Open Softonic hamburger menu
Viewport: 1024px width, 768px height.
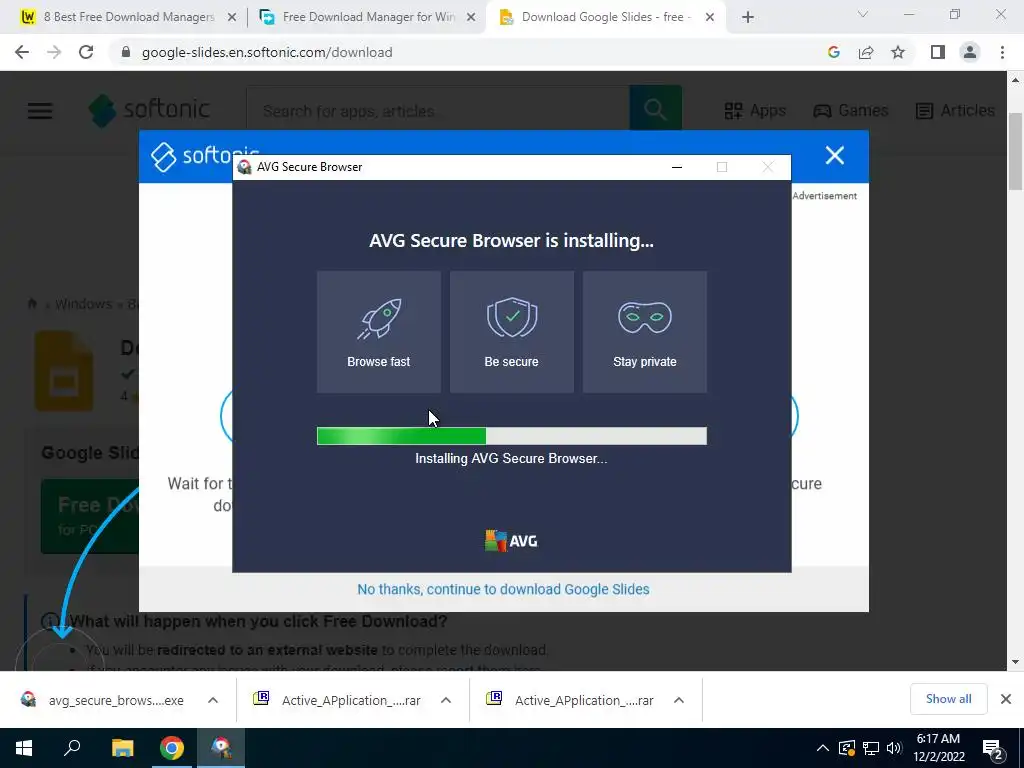(40, 110)
